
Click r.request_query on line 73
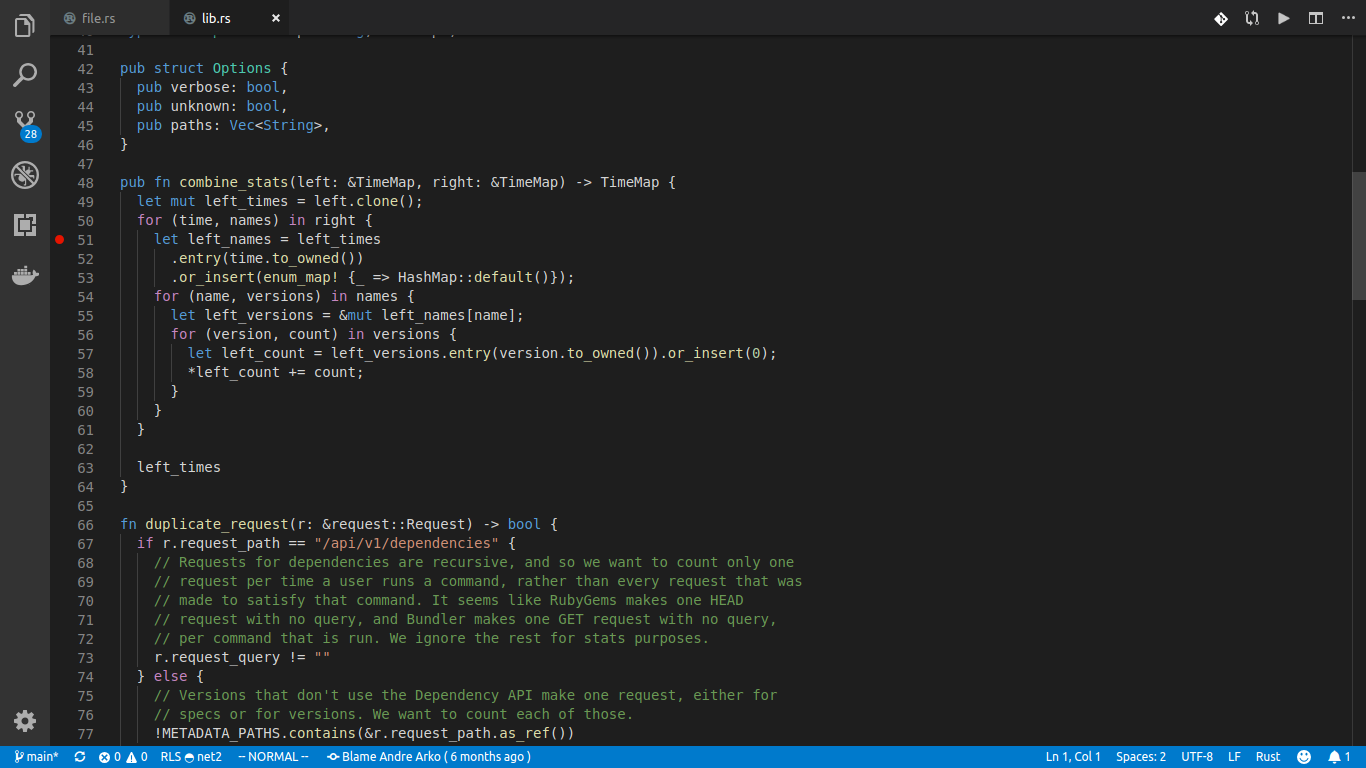[x=217, y=658]
